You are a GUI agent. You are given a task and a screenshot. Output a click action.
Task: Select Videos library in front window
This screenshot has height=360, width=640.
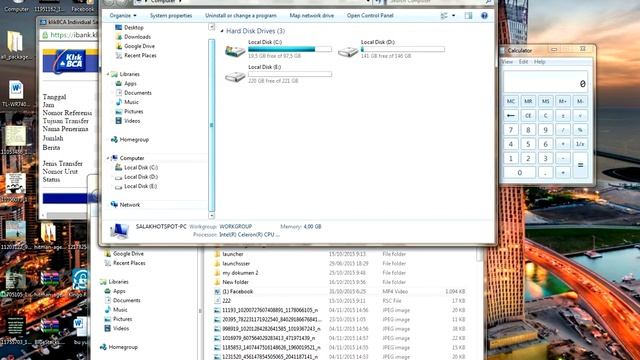click(128, 121)
